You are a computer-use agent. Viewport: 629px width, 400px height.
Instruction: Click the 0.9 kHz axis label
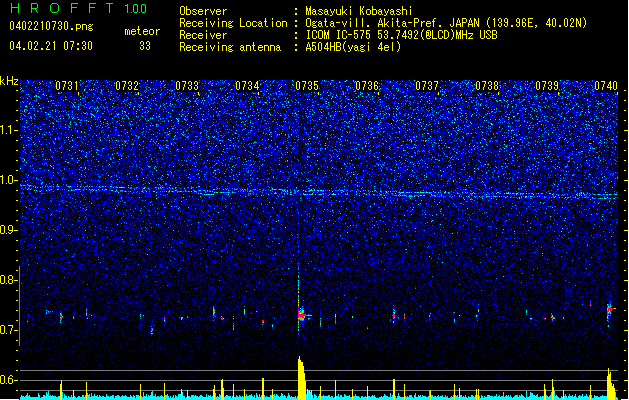(x=8, y=230)
